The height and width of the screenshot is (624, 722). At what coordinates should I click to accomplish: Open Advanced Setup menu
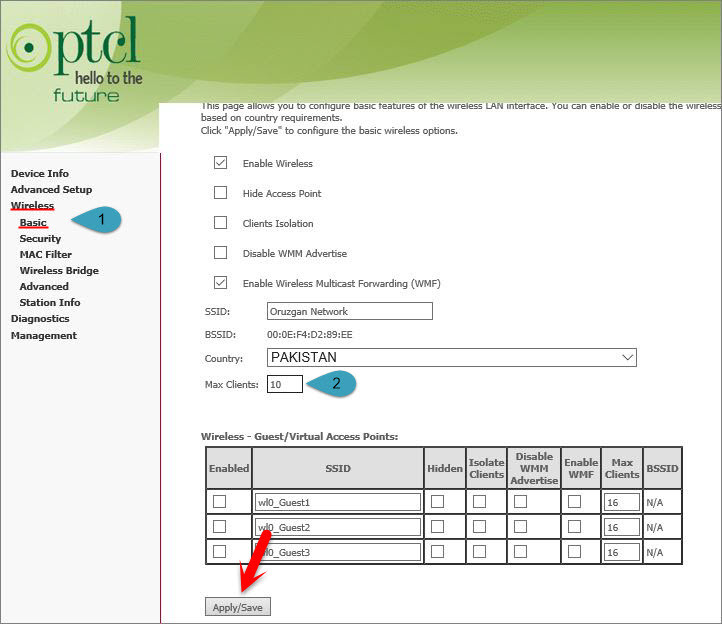[52, 189]
